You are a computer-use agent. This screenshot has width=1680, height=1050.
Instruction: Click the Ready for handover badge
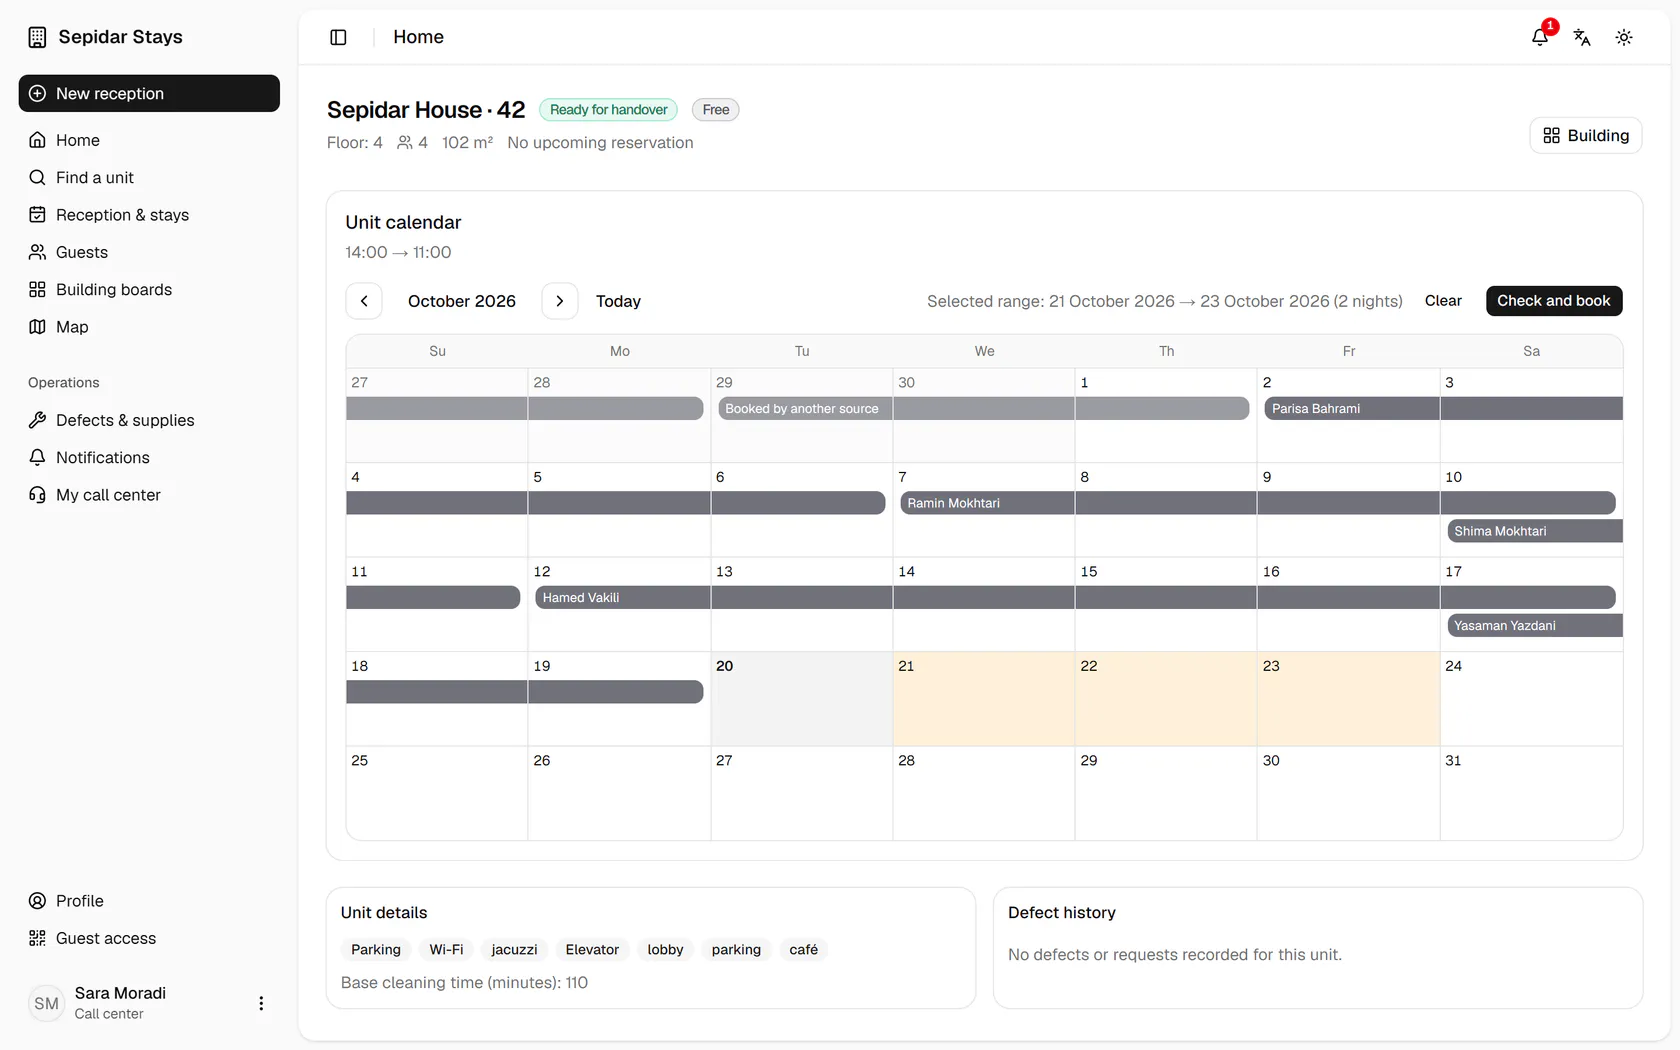609,110
